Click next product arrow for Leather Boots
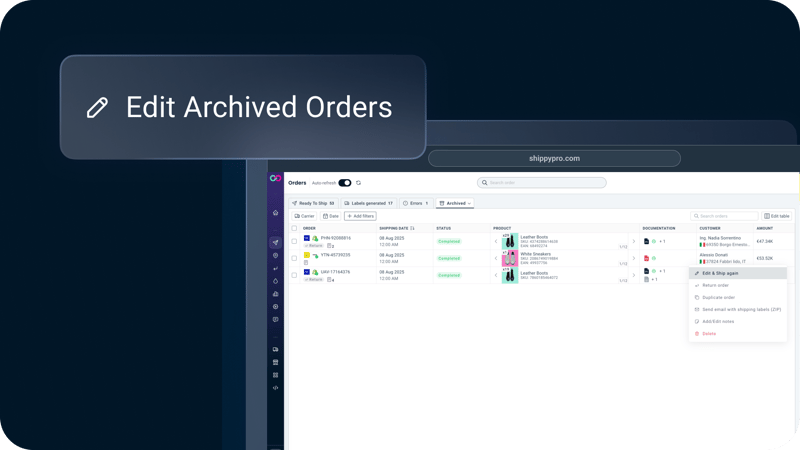The width and height of the screenshot is (800, 450). click(633, 241)
